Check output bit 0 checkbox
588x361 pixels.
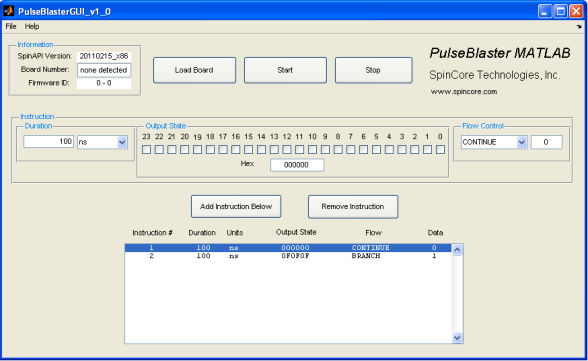(x=441, y=150)
